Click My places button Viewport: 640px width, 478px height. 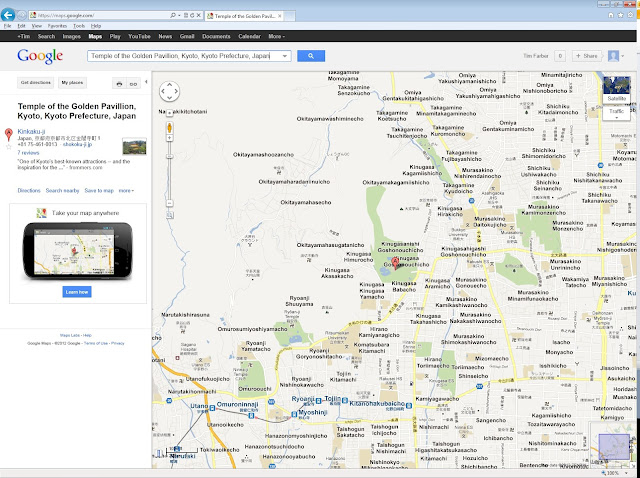[72, 83]
